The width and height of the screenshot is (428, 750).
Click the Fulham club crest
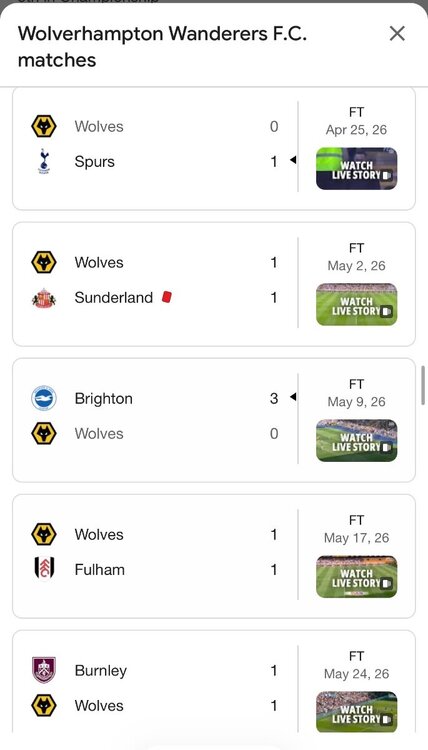[44, 569]
